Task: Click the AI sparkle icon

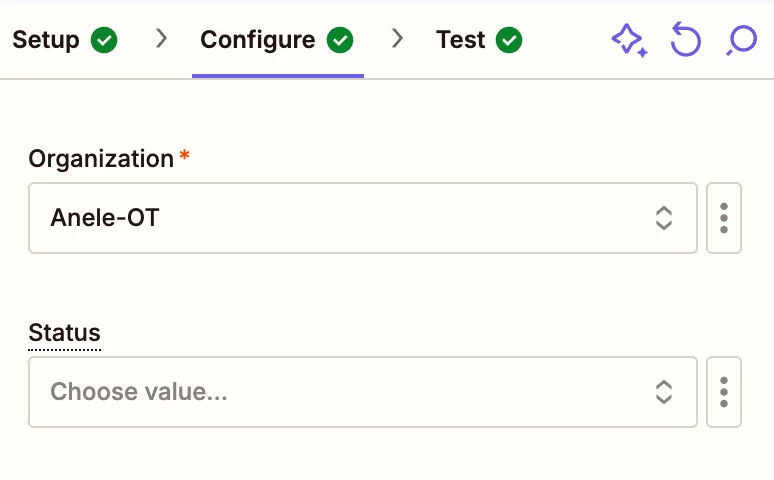Action: click(629, 40)
